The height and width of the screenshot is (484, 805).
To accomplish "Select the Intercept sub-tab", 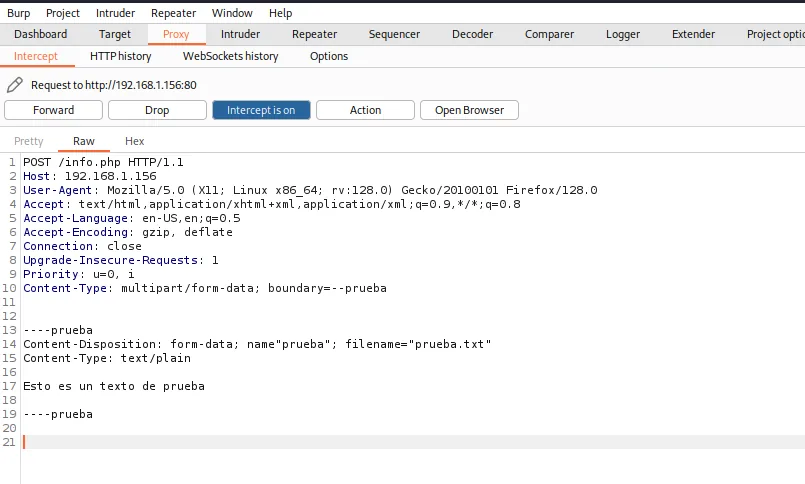I will click(x=36, y=56).
